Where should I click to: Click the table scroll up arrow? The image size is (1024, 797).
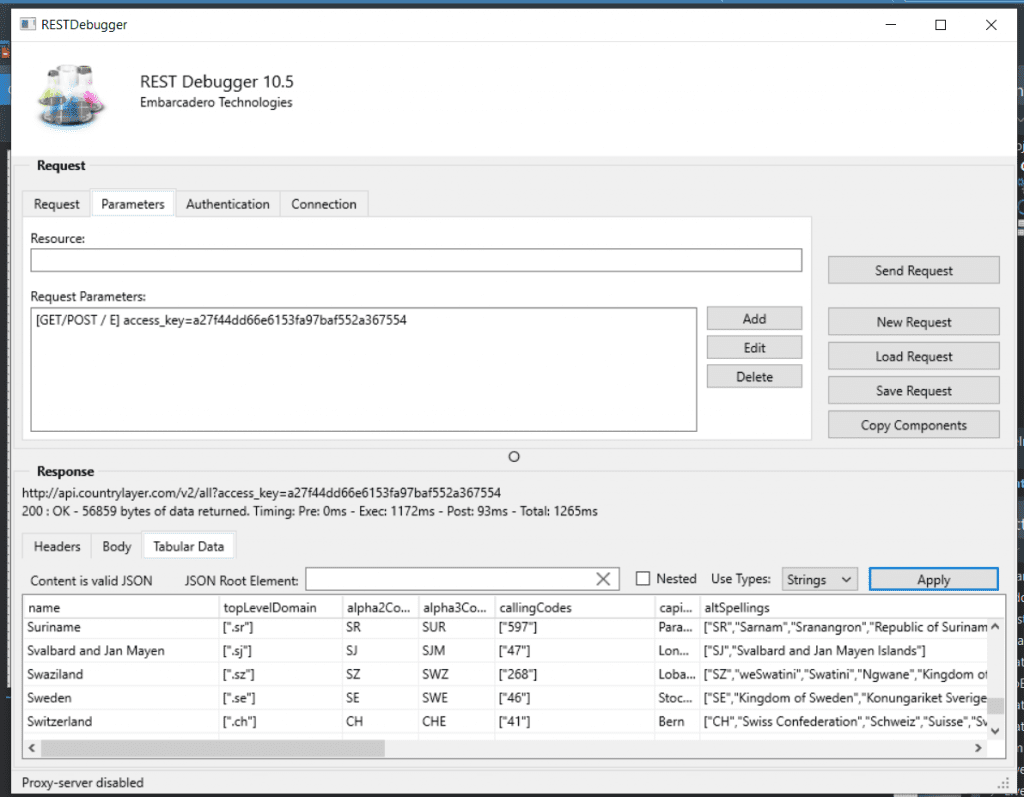[x=995, y=626]
